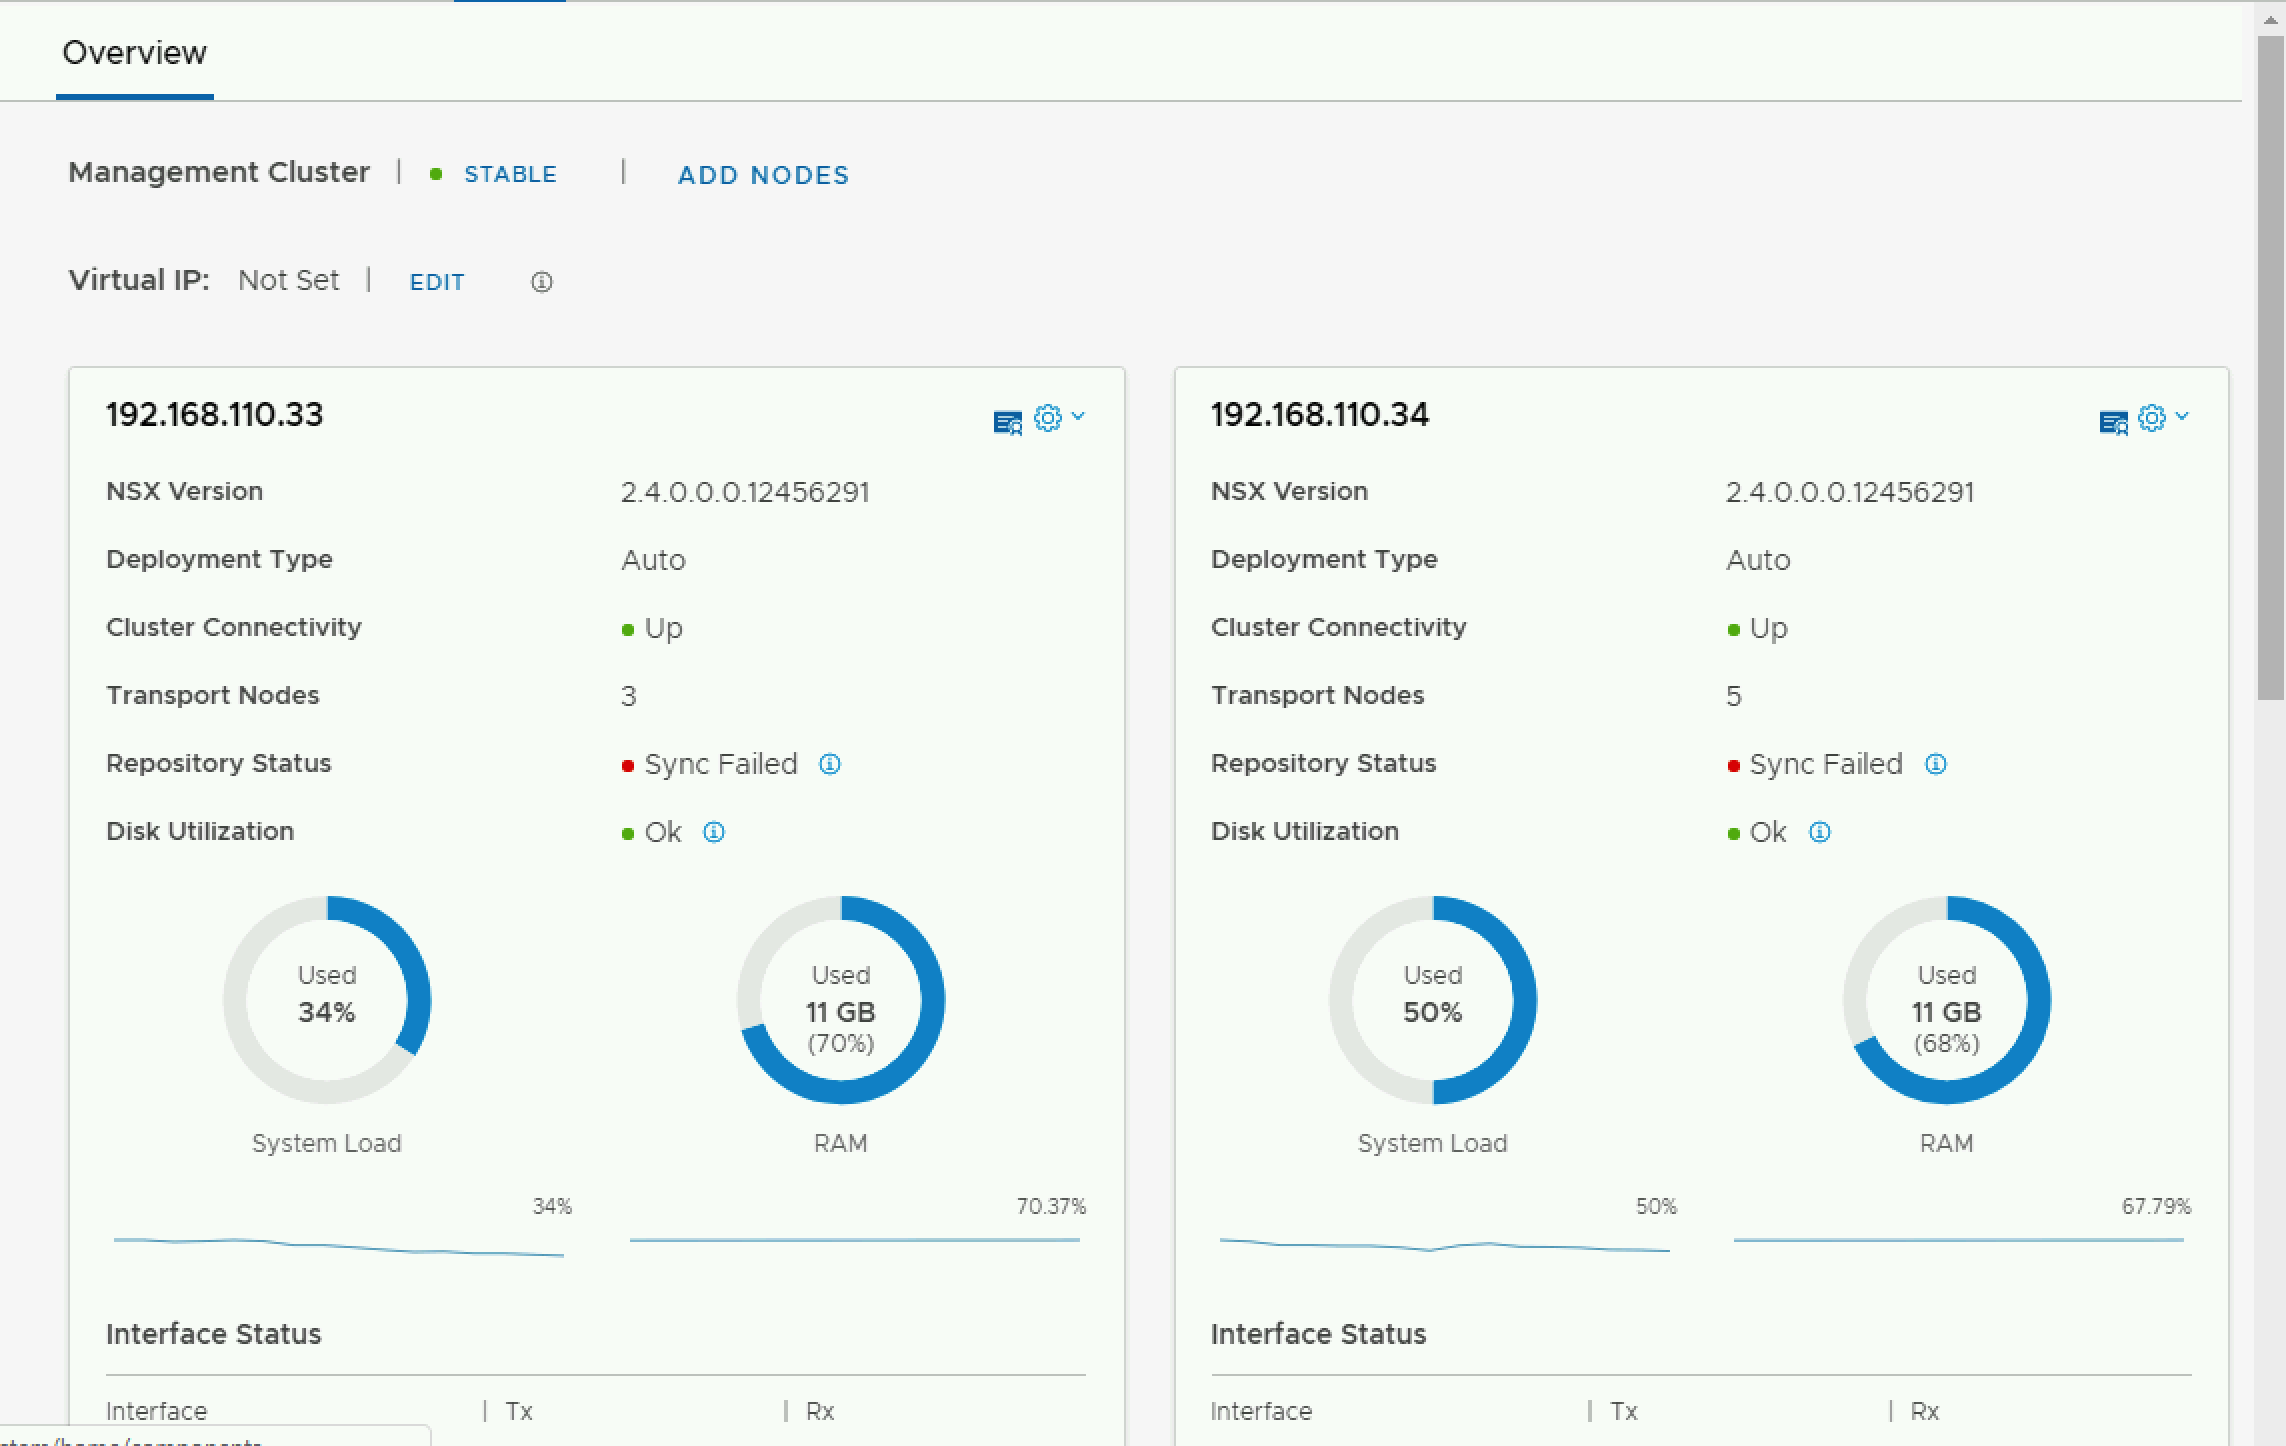Image resolution: width=2286 pixels, height=1446 pixels.
Task: Expand settings dropdown chevron on node 192.168.110.34
Action: [x=2182, y=416]
